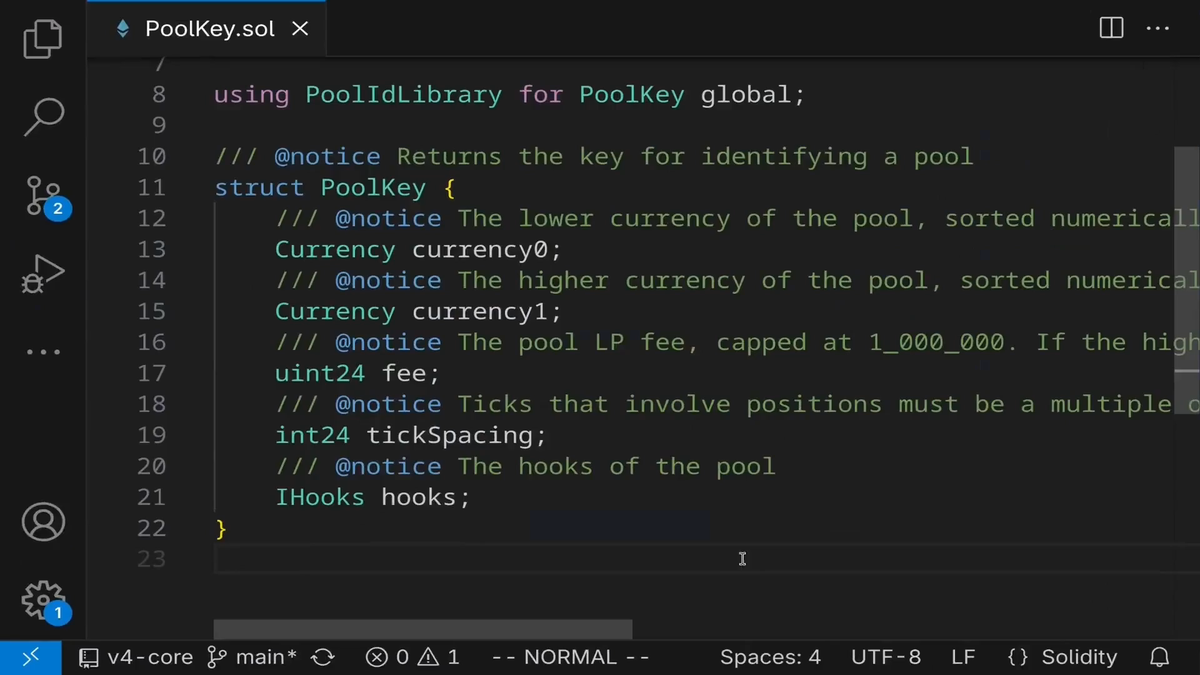The image size is (1200, 675).
Task: Click the comment 'Returns the key for identifying a pool'
Action: [685, 157]
